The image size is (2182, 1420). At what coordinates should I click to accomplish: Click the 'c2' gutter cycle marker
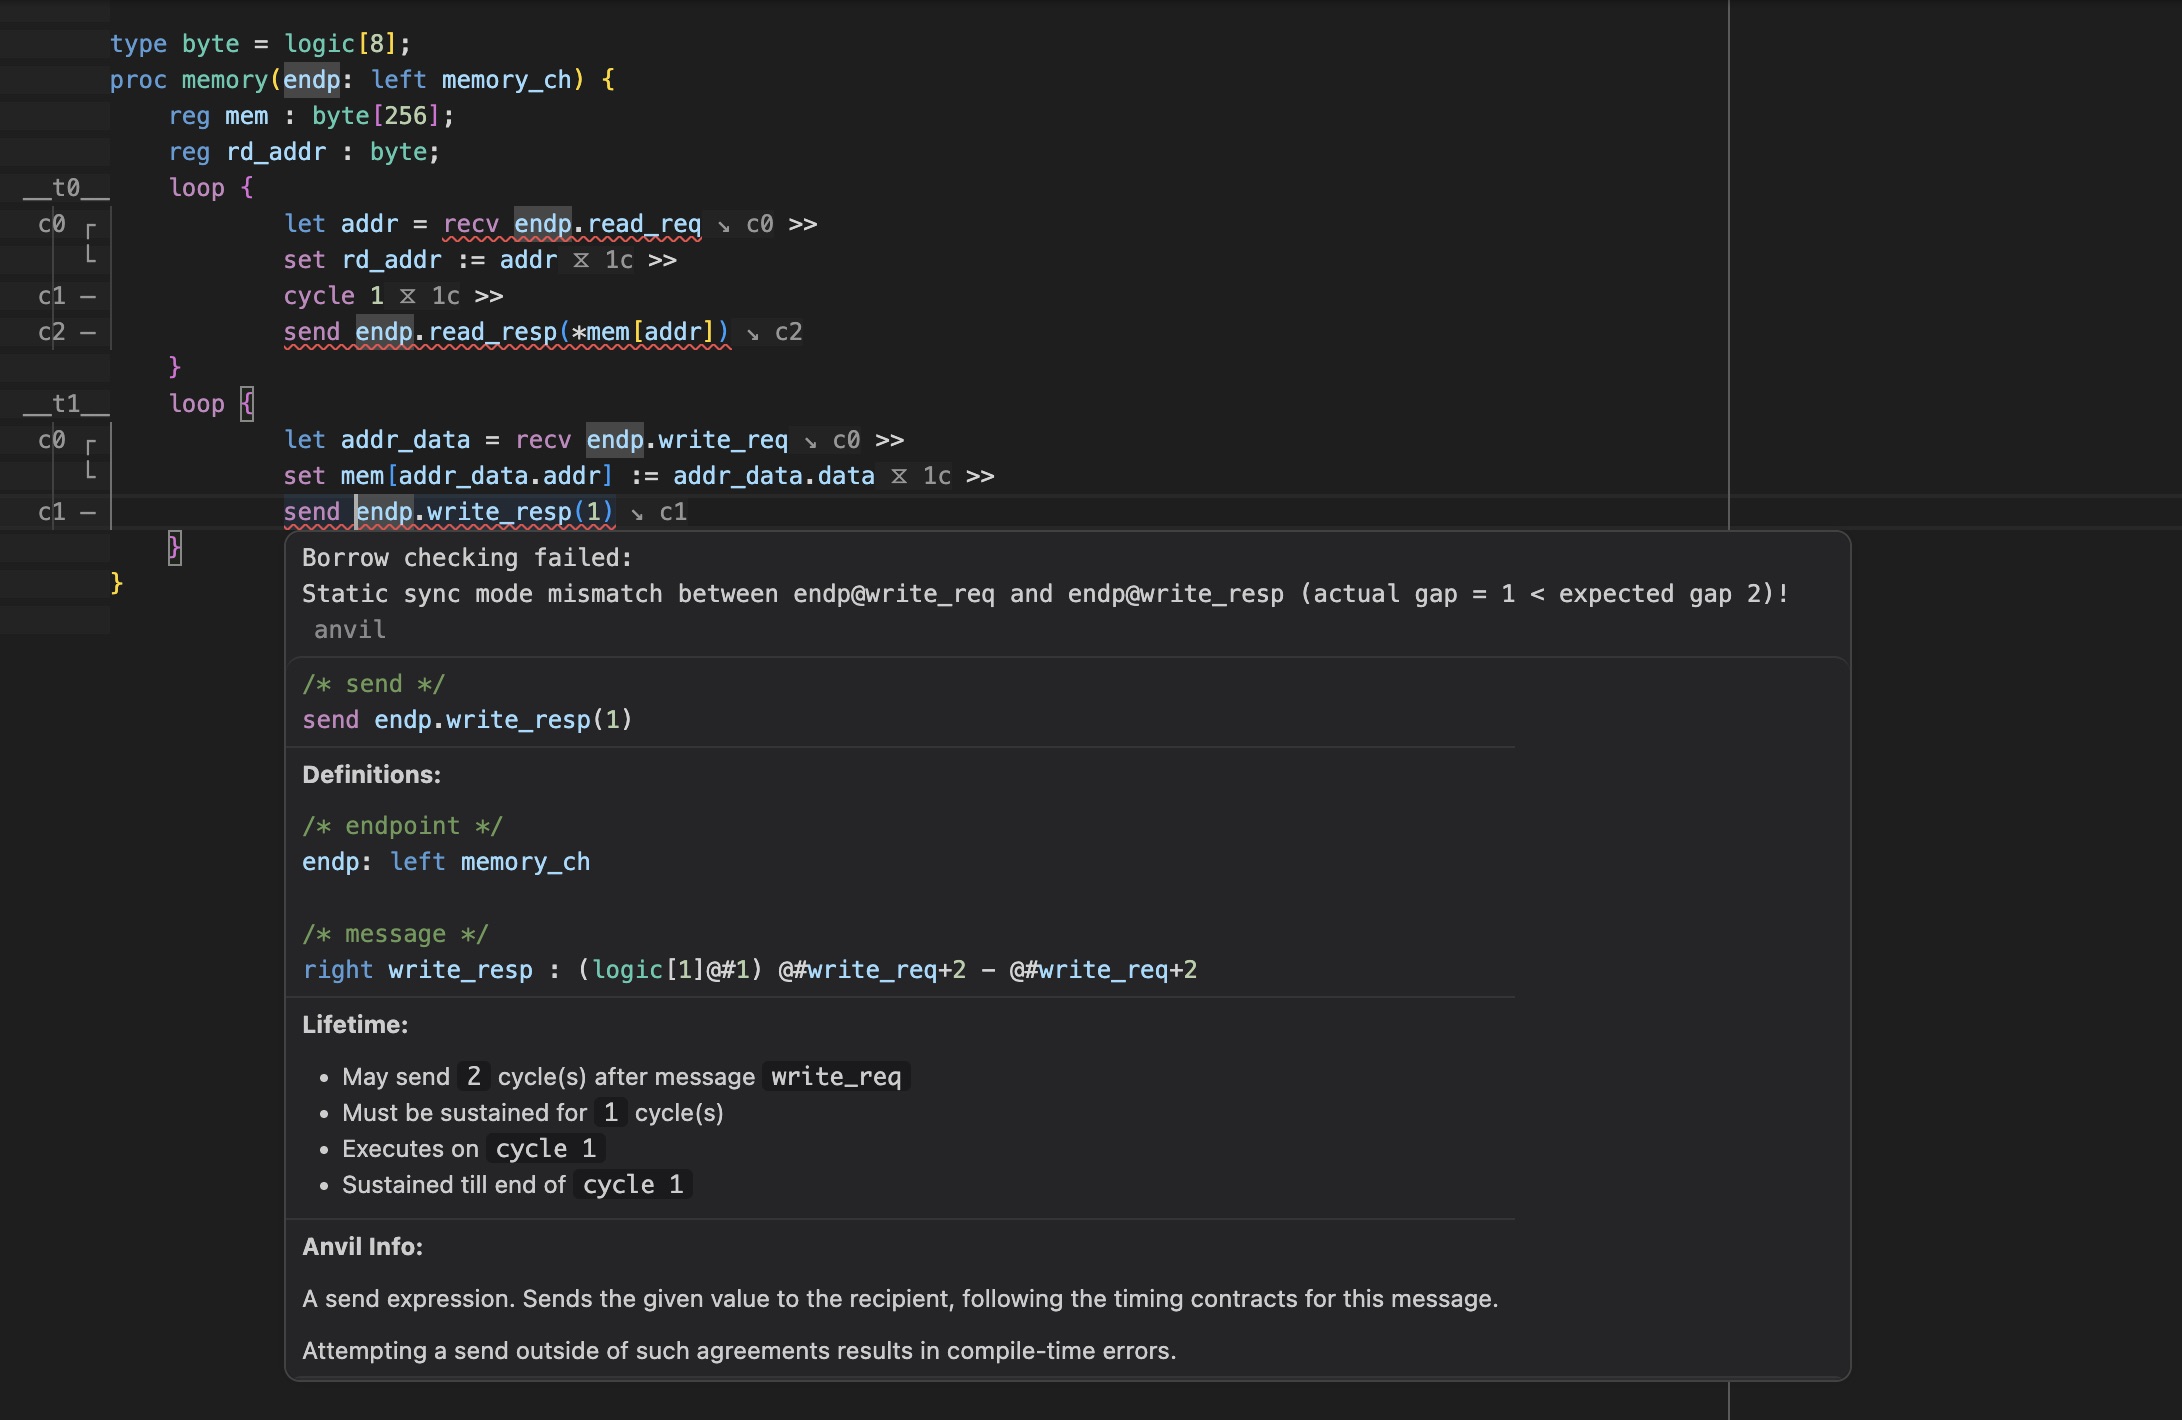pyautogui.click(x=52, y=332)
